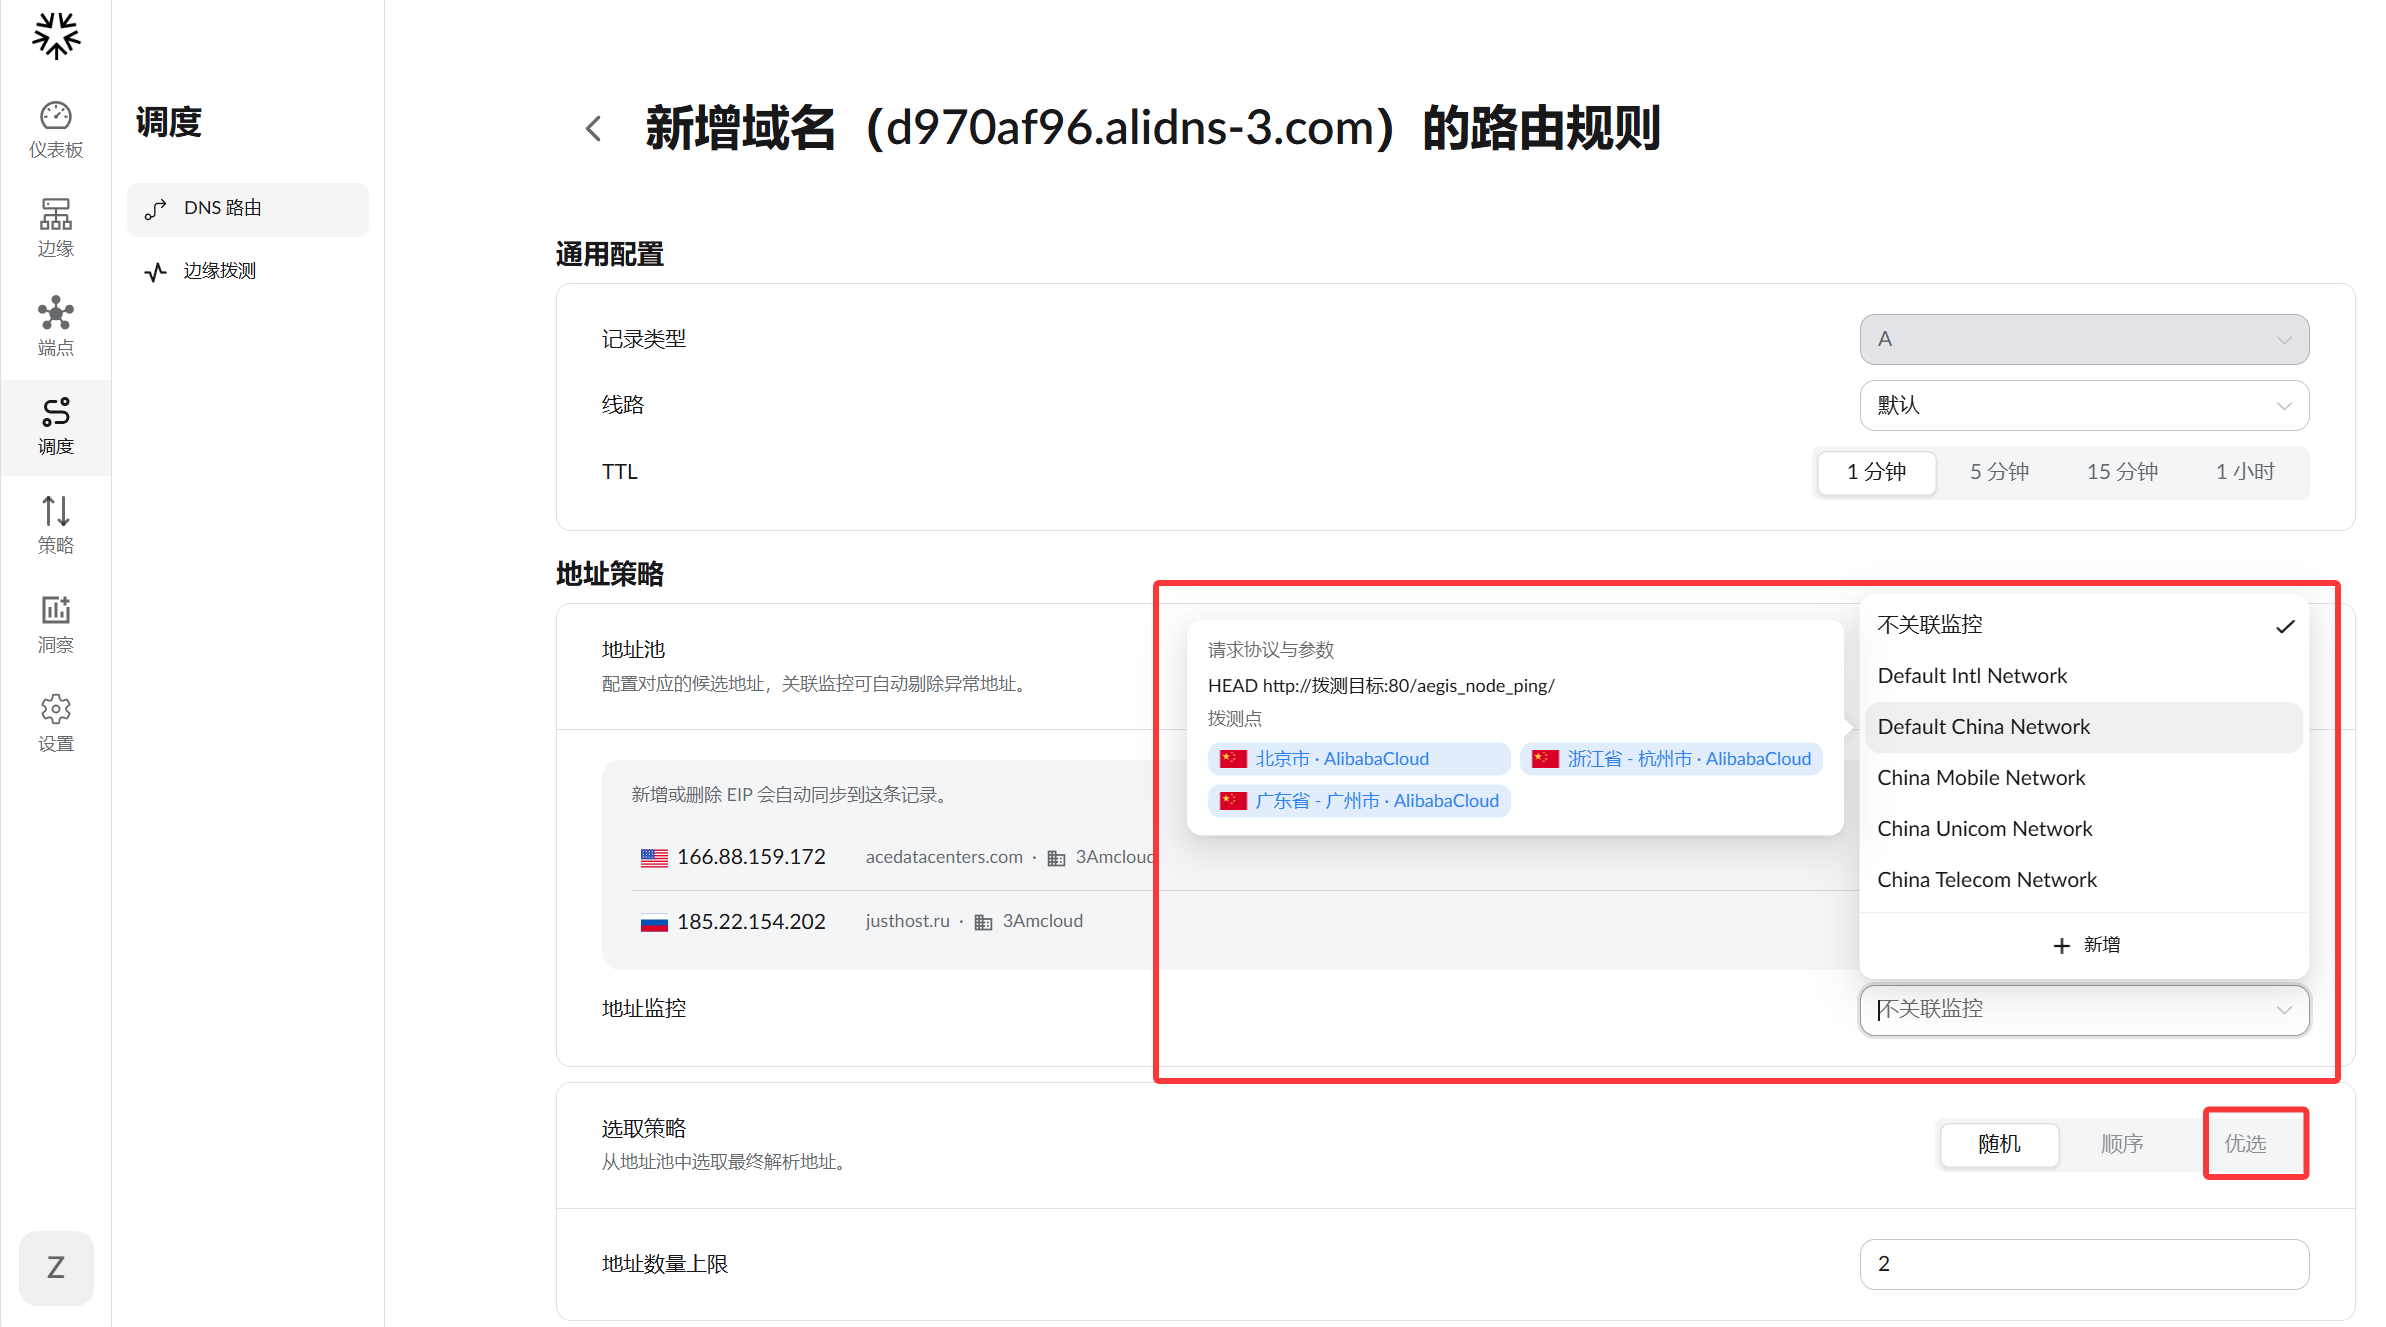
Task: Select China Unicom Network option
Action: pyautogui.click(x=2084, y=829)
